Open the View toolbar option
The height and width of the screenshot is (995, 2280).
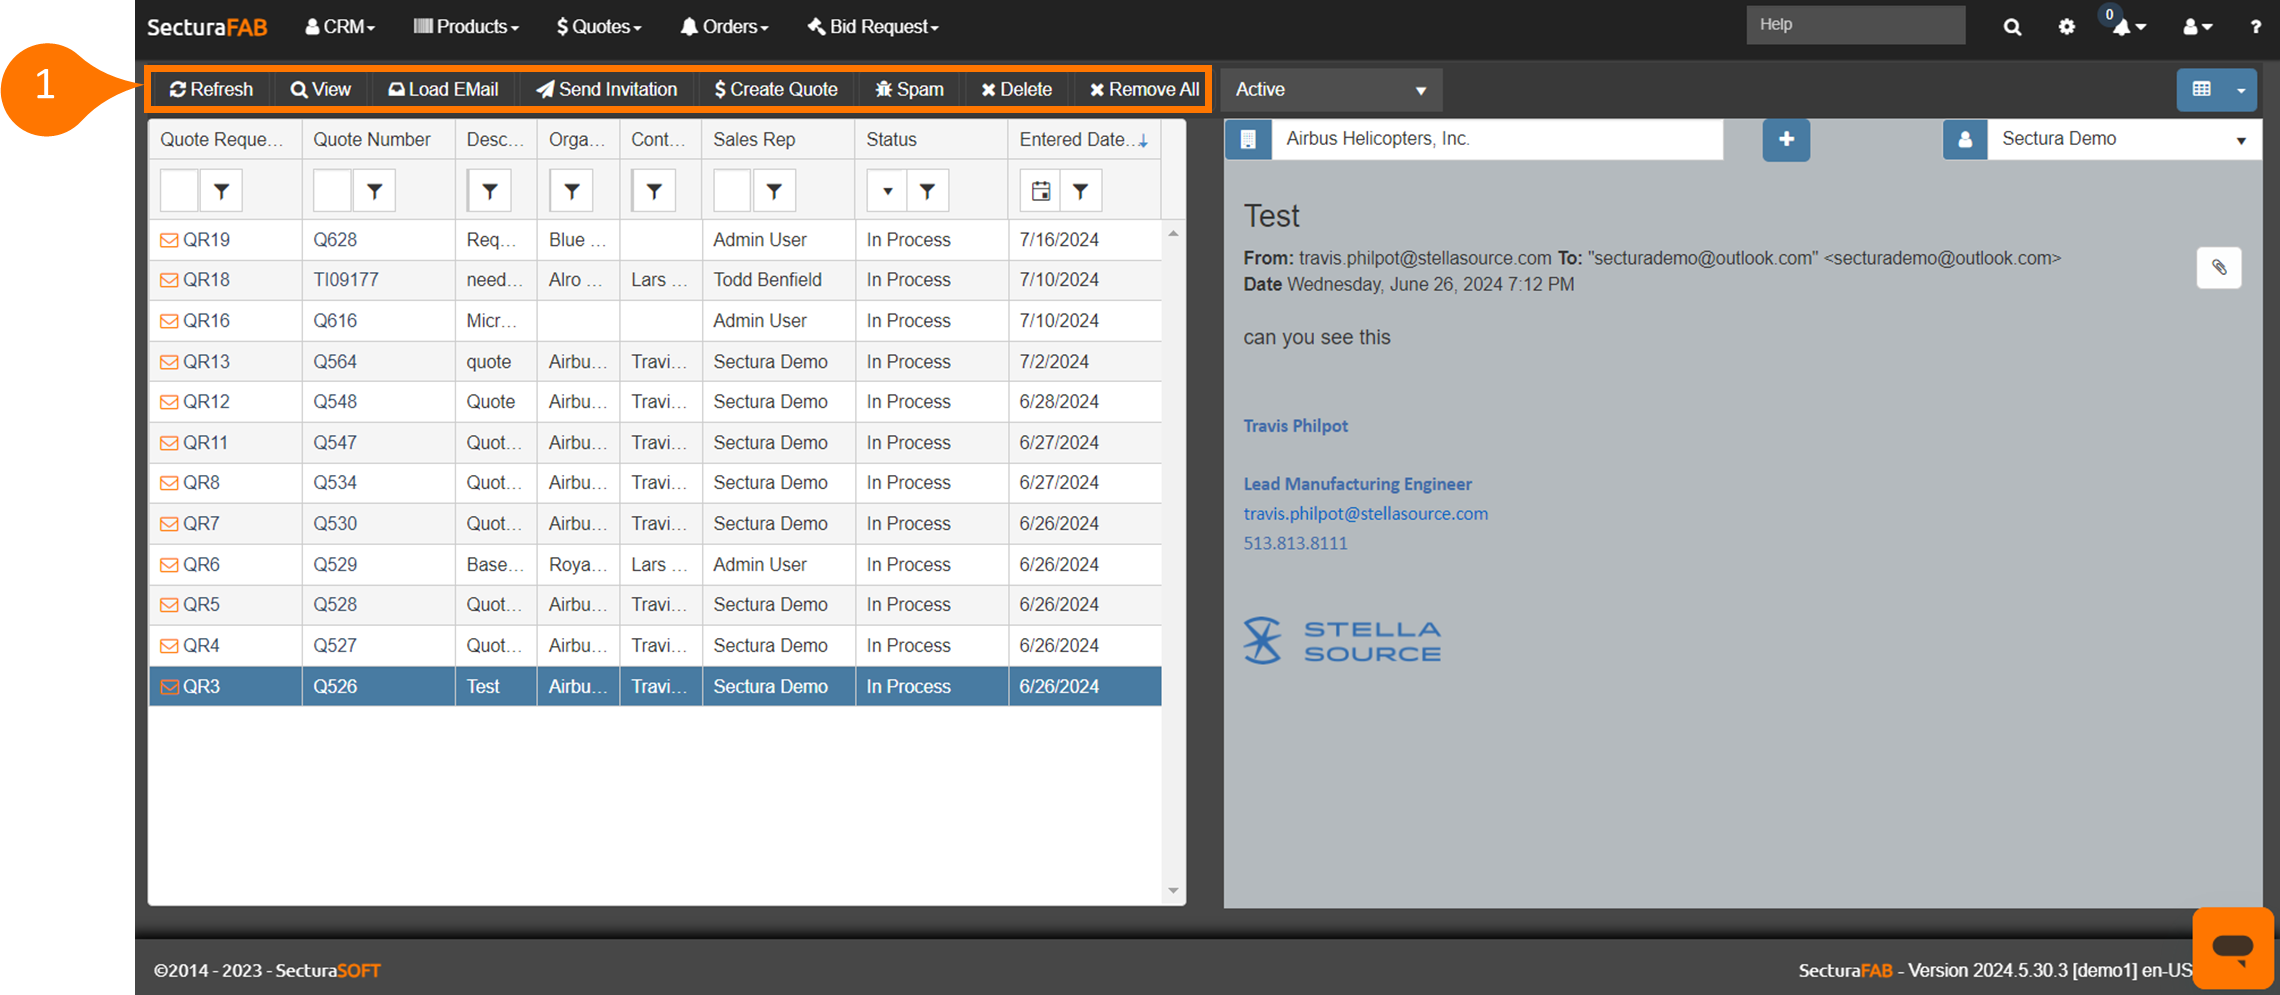[320, 89]
